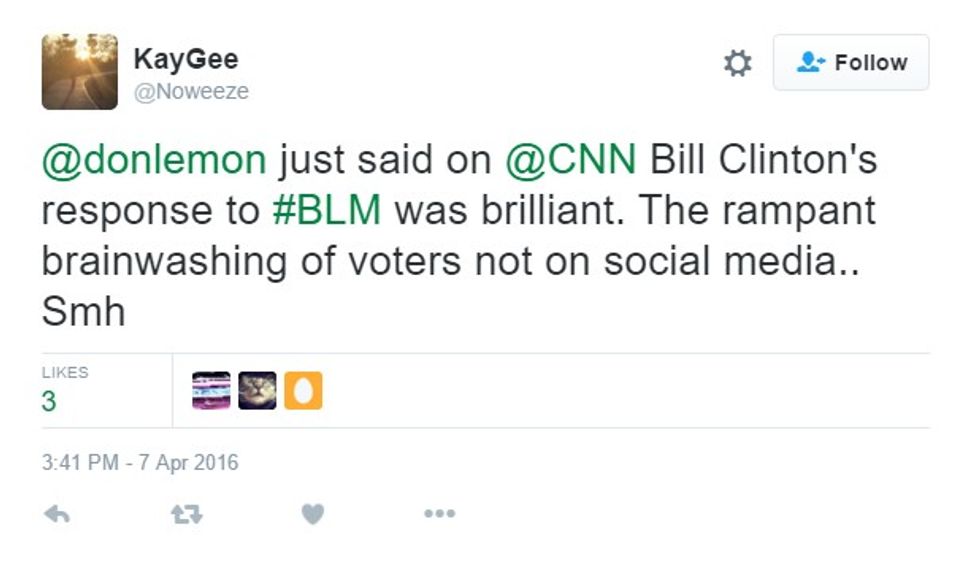View the first liker's striped avatar
Screen dimensions: 980x563
(x=211, y=391)
